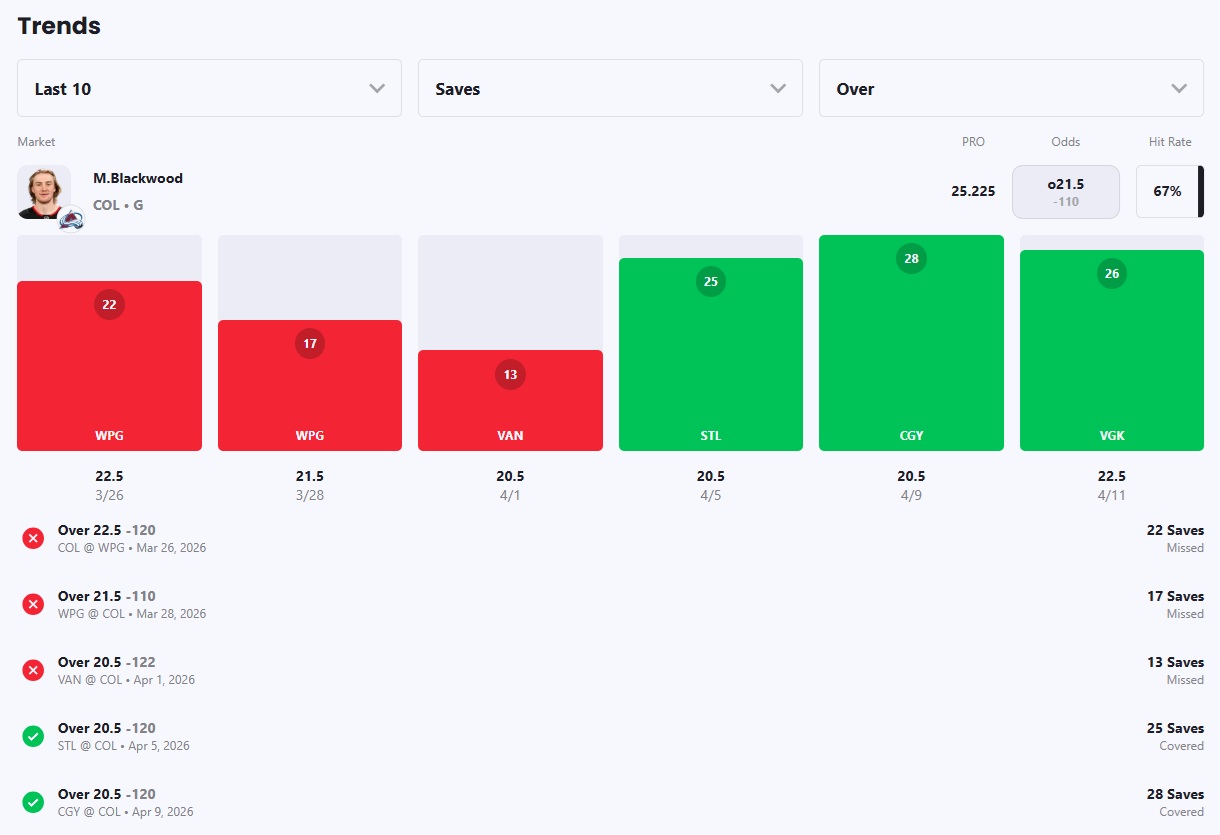Screen dimensions: 1220x835
Task: Click the missed icon for VAN @ COL
Action: (x=33, y=670)
